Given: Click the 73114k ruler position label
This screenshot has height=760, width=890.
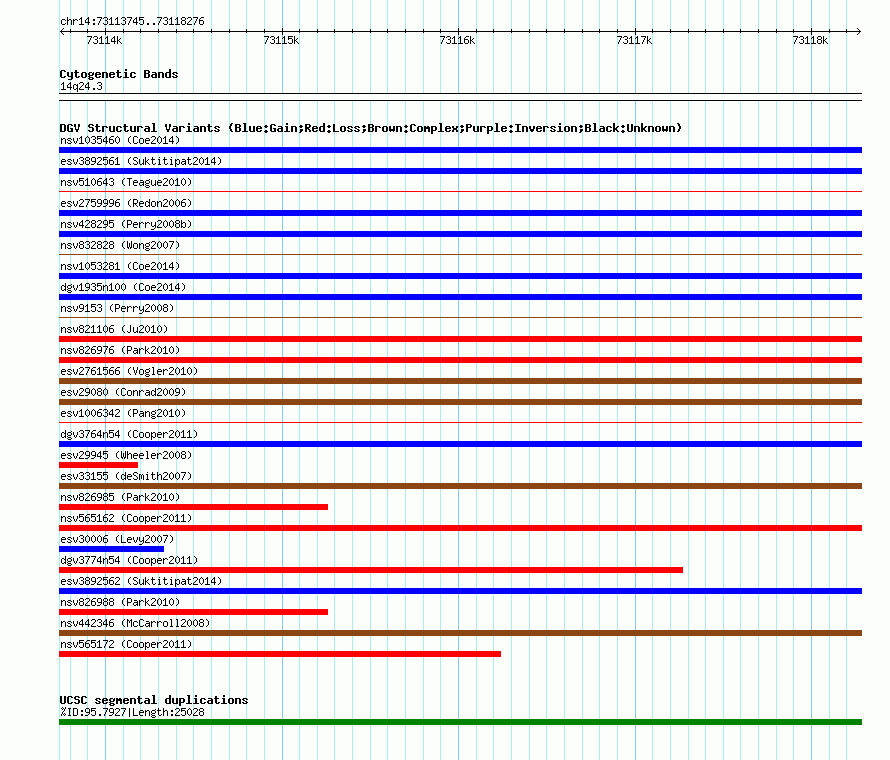Looking at the screenshot, I should [104, 40].
